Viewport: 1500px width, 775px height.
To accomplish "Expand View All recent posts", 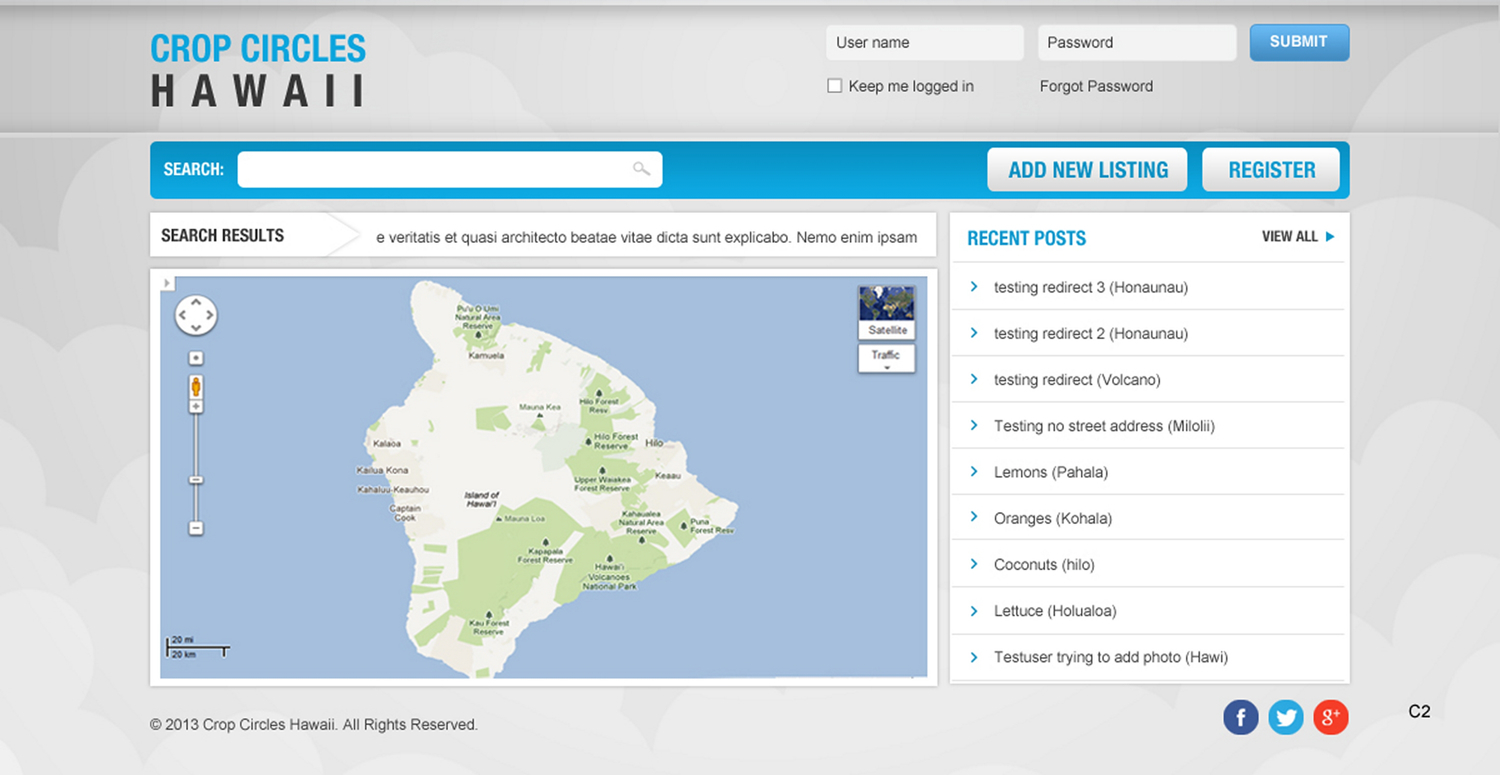I will (x=1297, y=237).
